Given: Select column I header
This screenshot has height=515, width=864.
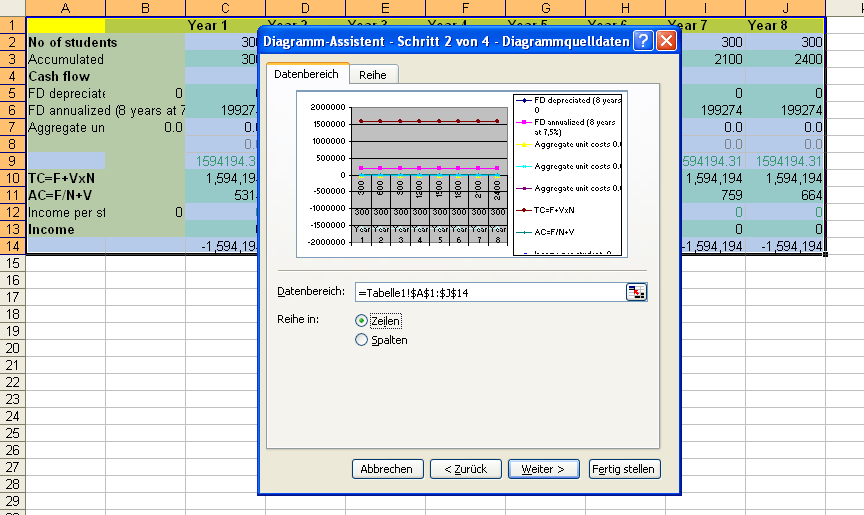Looking at the screenshot, I should 705,8.
